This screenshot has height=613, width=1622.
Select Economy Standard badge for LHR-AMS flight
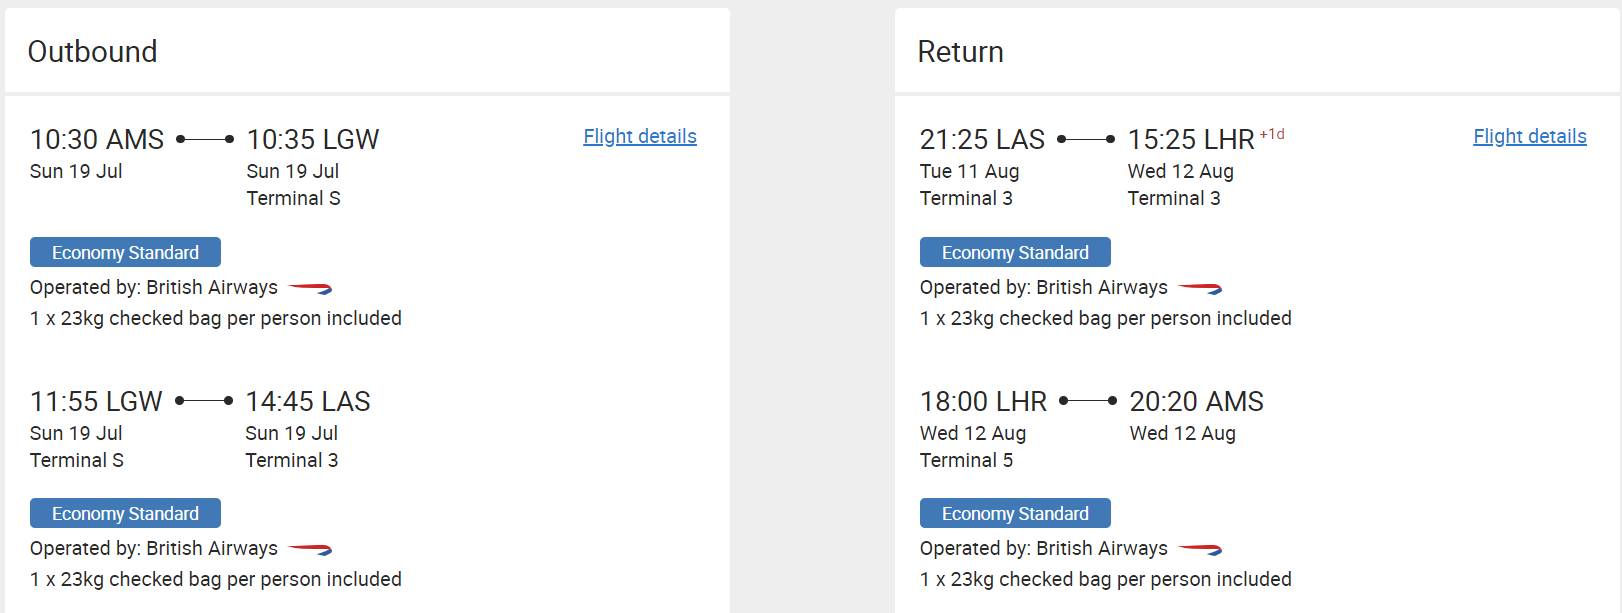pyautogui.click(x=1015, y=513)
